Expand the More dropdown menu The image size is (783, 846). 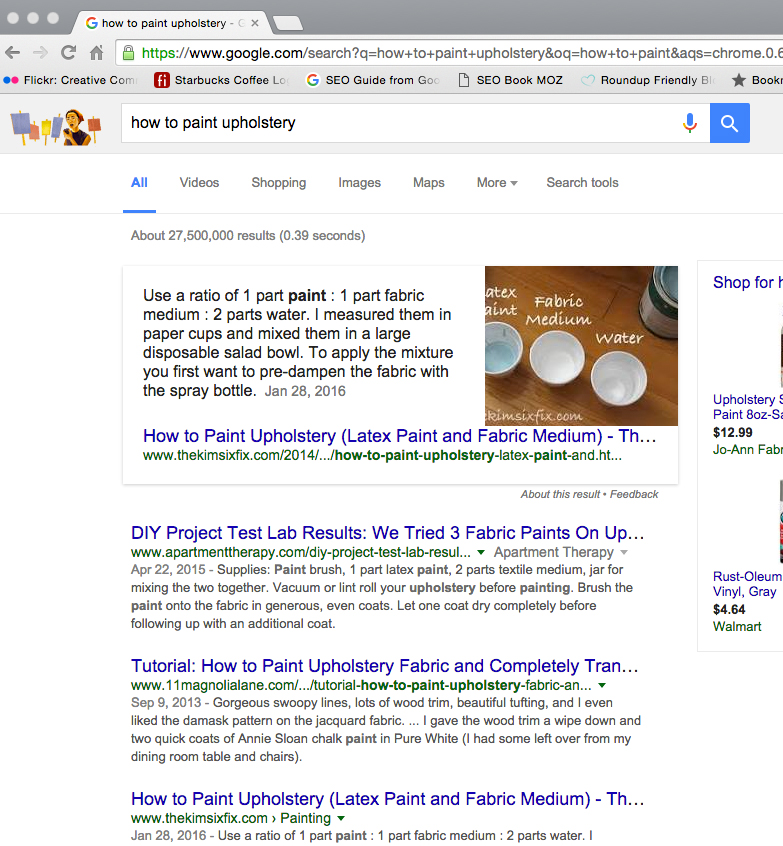(x=496, y=183)
